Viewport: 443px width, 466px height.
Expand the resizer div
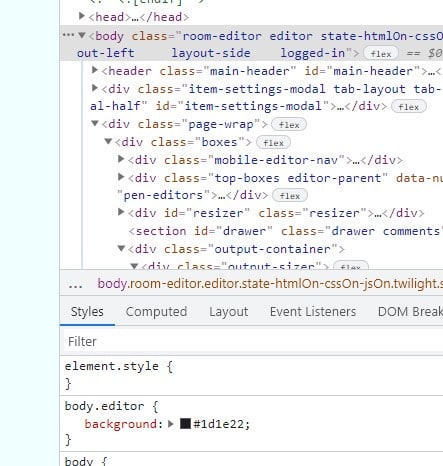pos(121,212)
